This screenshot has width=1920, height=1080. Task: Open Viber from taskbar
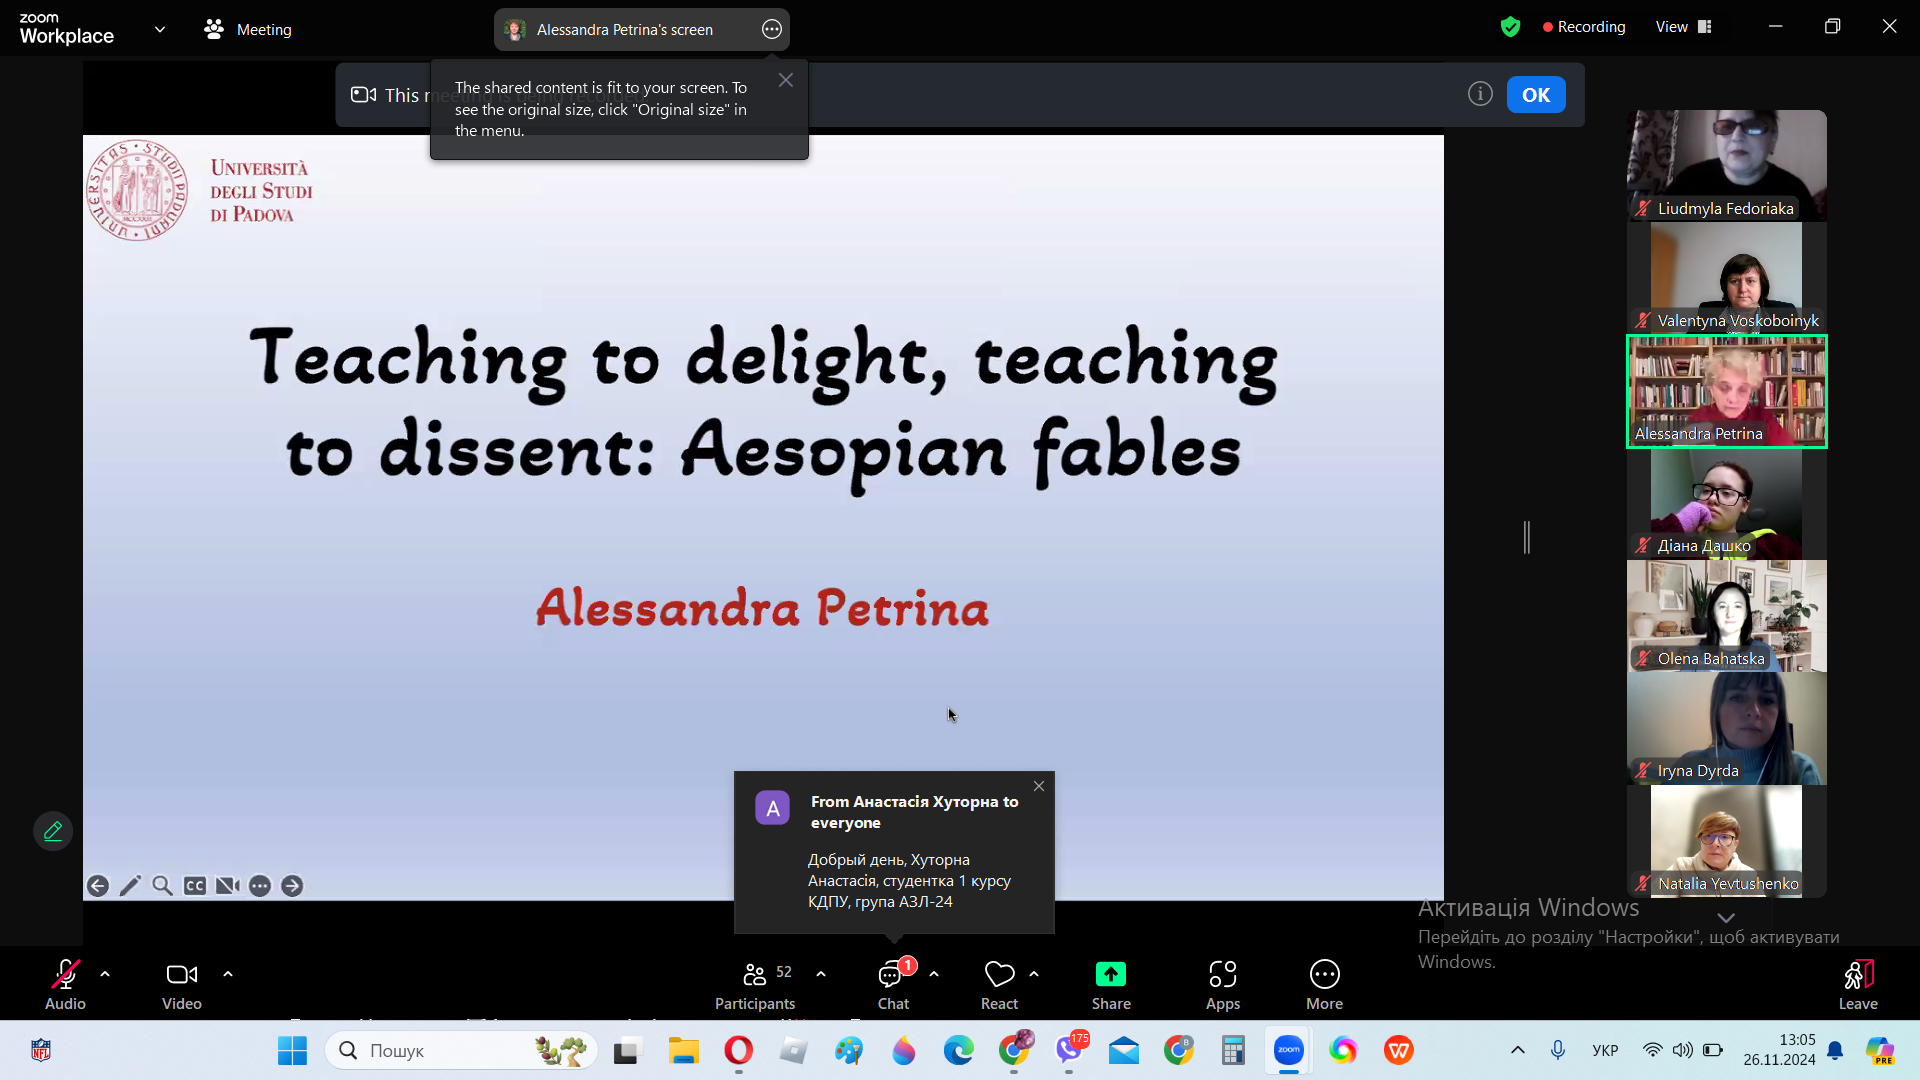(x=1069, y=1051)
